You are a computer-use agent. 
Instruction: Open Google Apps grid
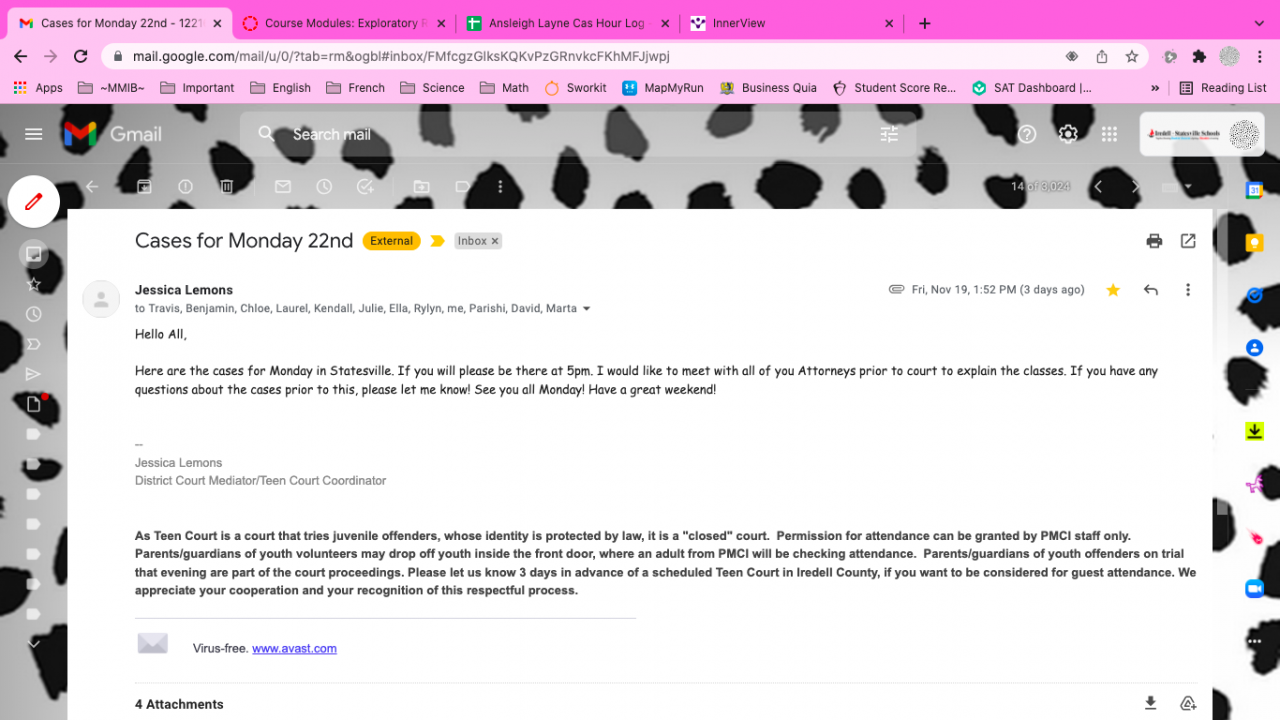click(1109, 134)
